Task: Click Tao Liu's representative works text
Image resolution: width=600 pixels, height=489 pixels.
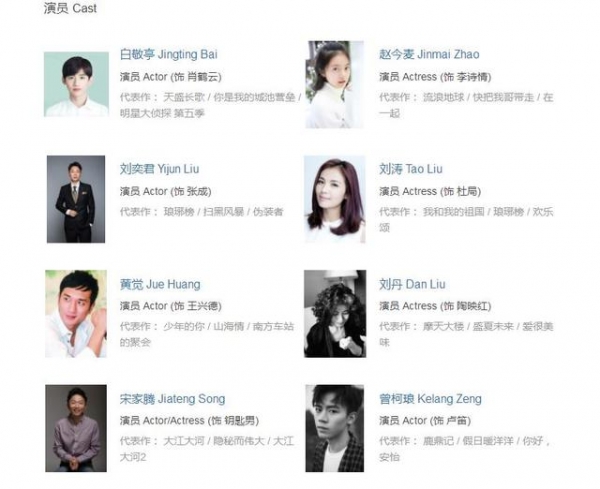Action: [x=466, y=220]
